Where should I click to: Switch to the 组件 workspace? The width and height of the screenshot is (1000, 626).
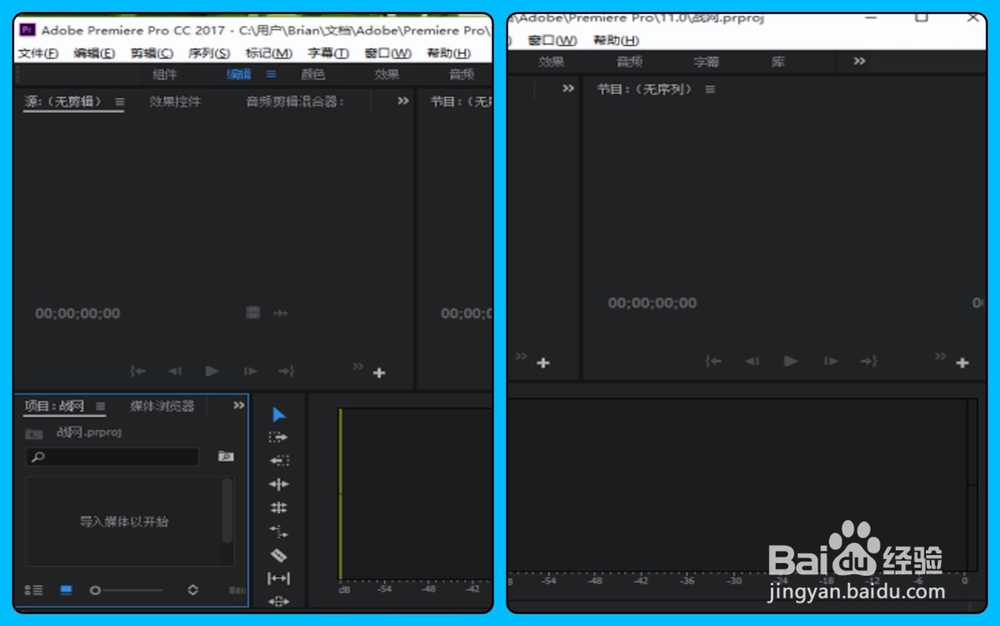click(x=165, y=75)
